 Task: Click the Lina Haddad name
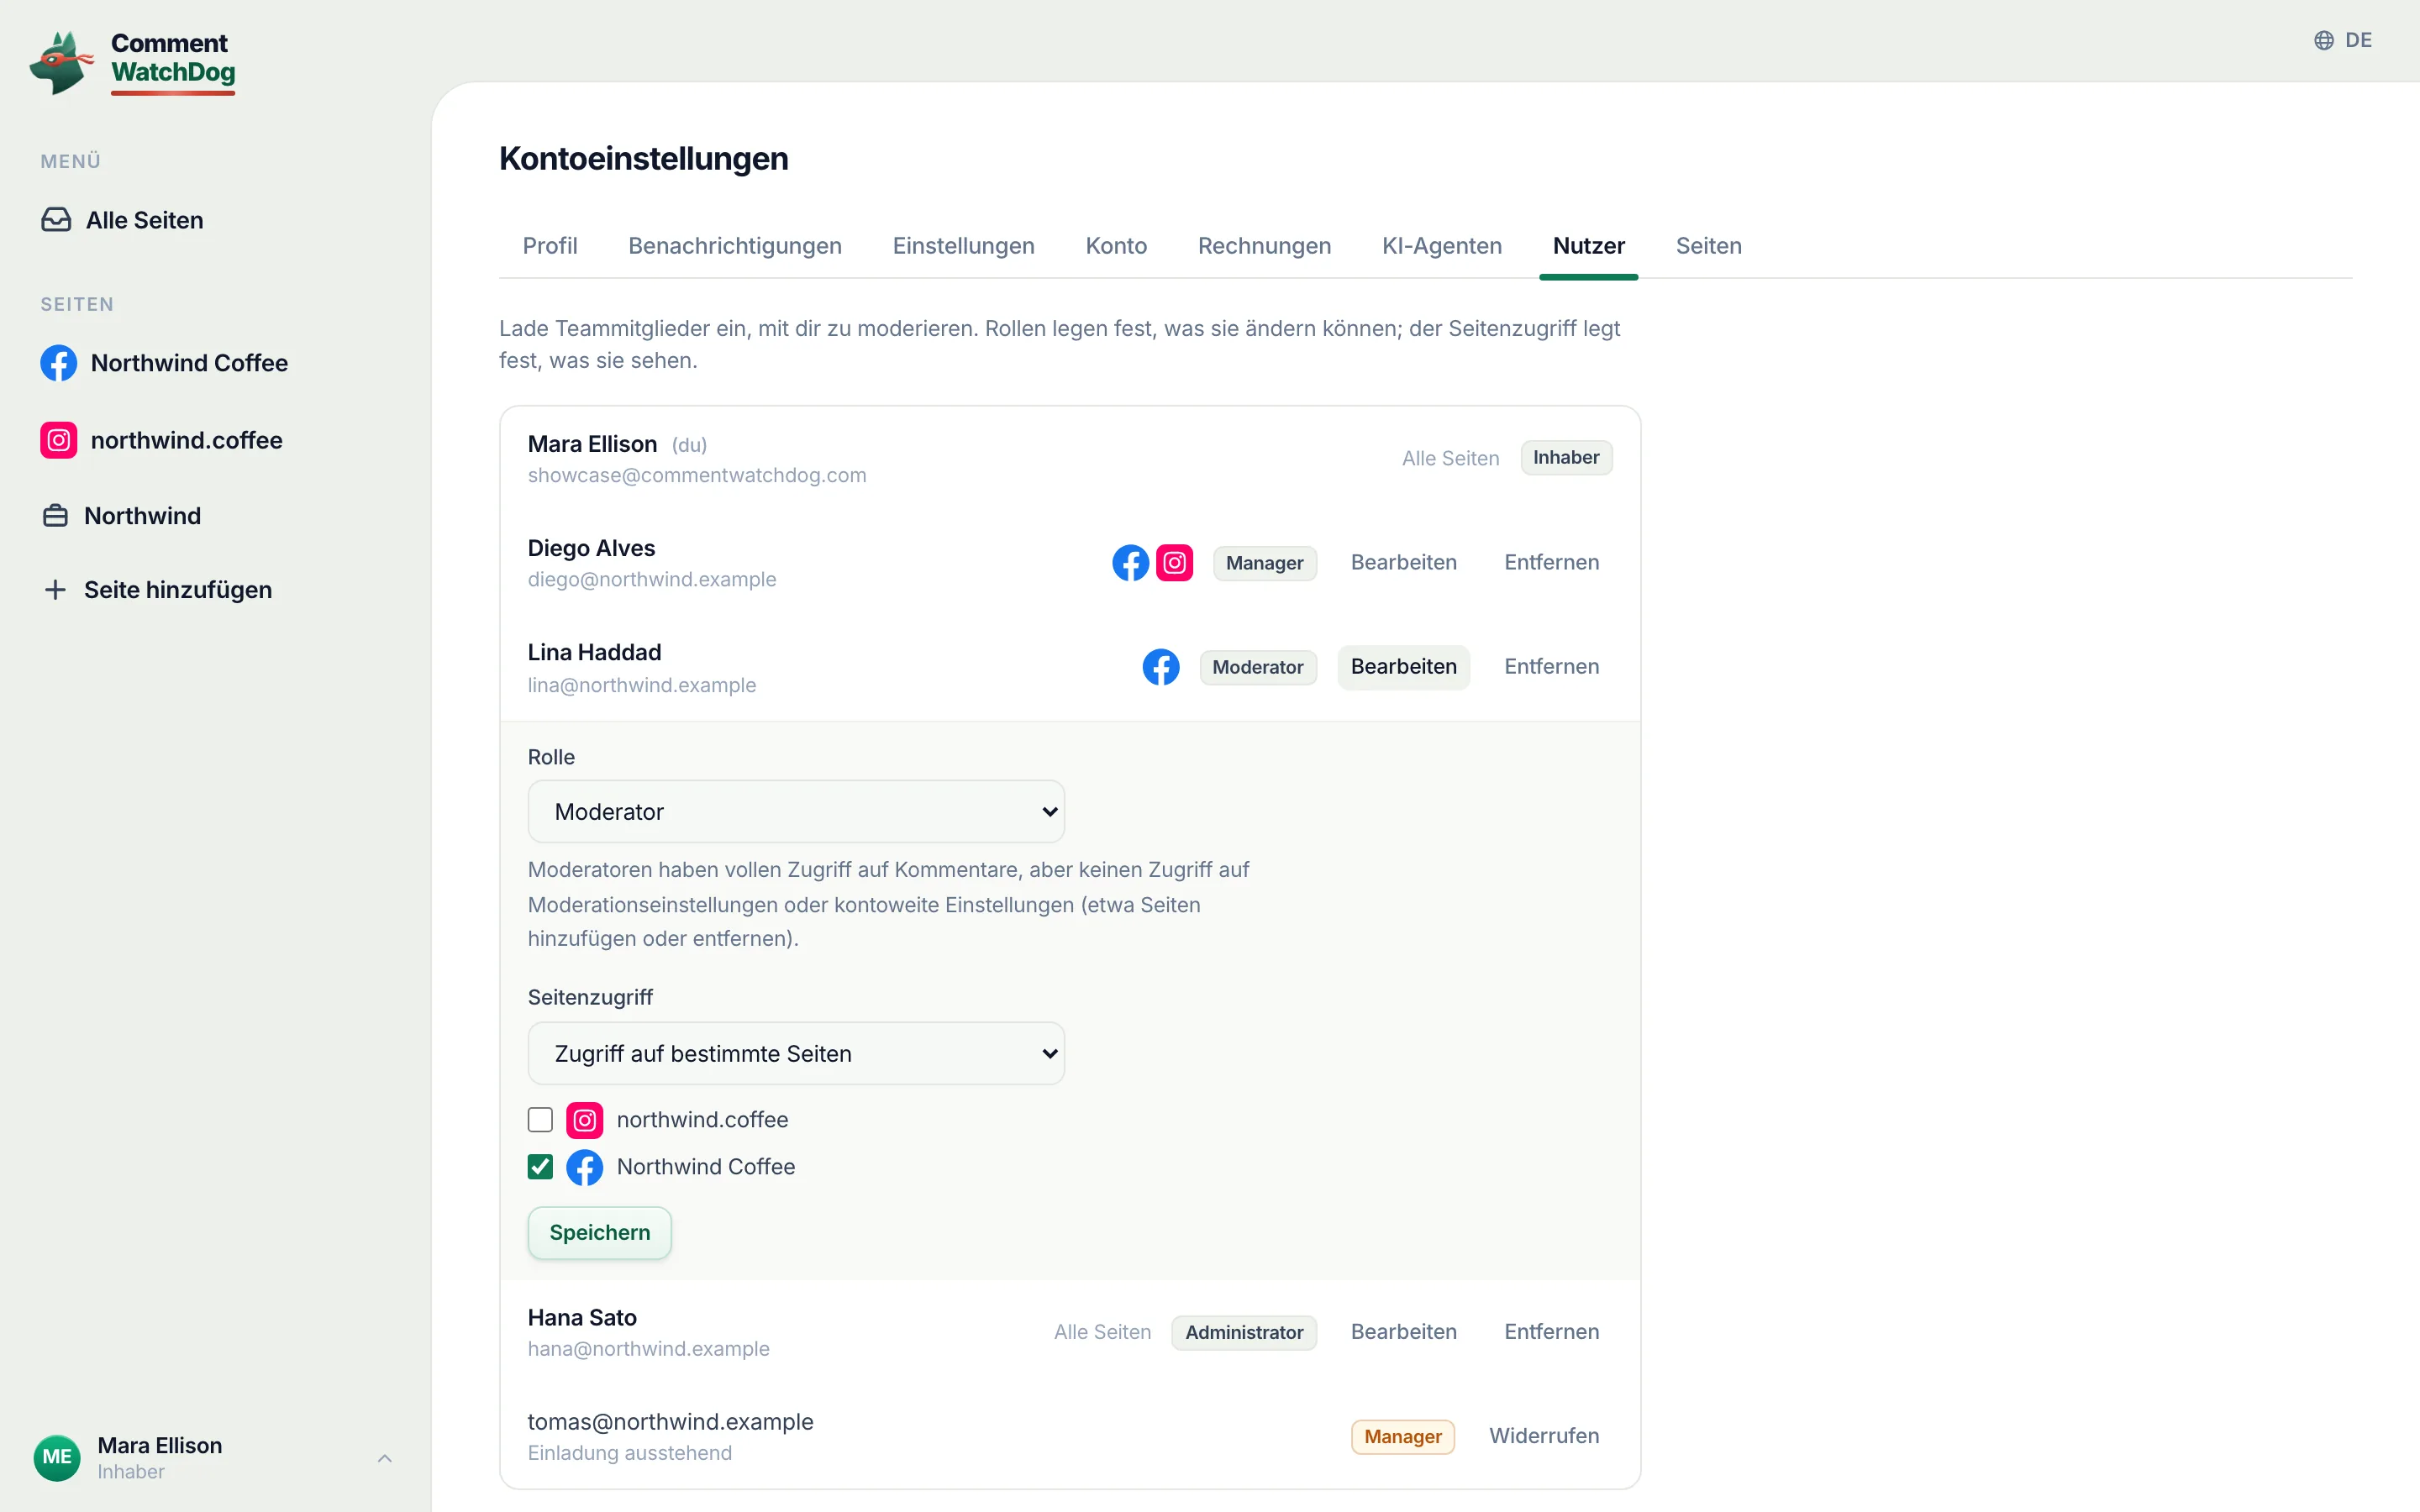pyautogui.click(x=594, y=653)
